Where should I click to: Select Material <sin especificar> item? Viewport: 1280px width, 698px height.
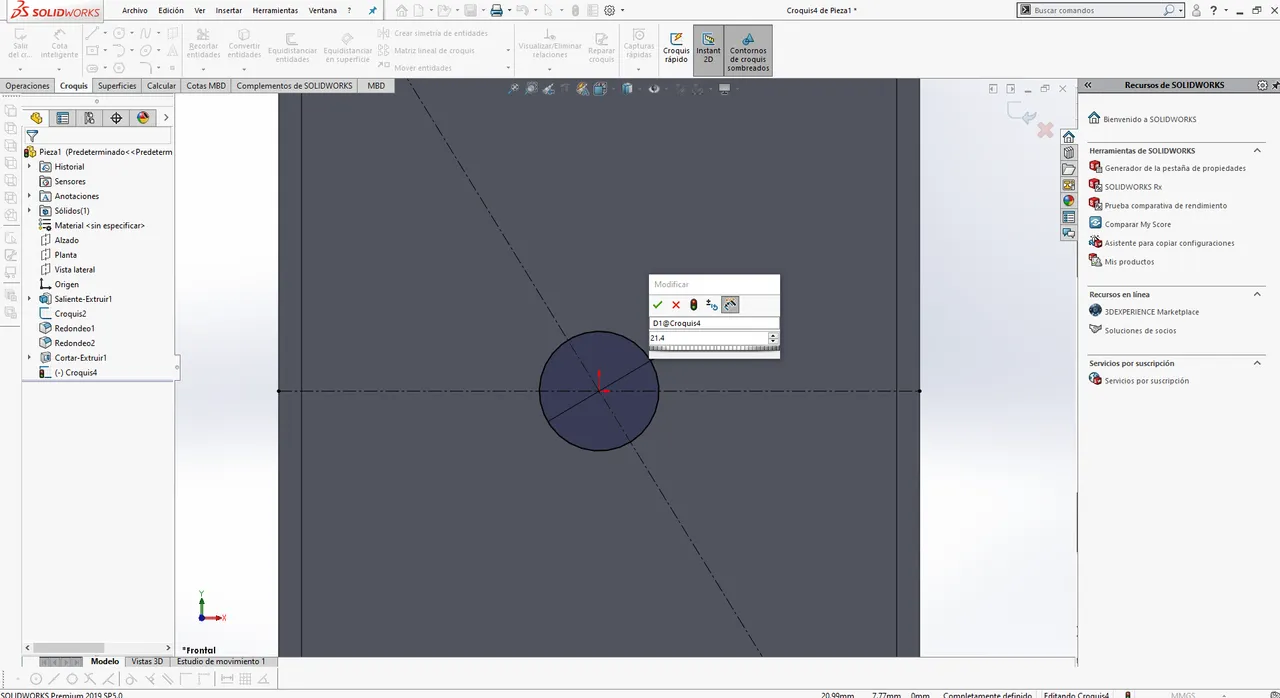(91, 226)
